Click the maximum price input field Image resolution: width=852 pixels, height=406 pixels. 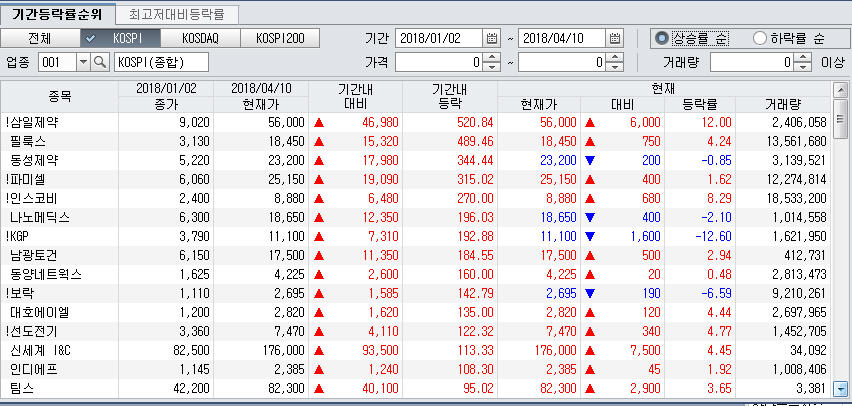coord(562,63)
